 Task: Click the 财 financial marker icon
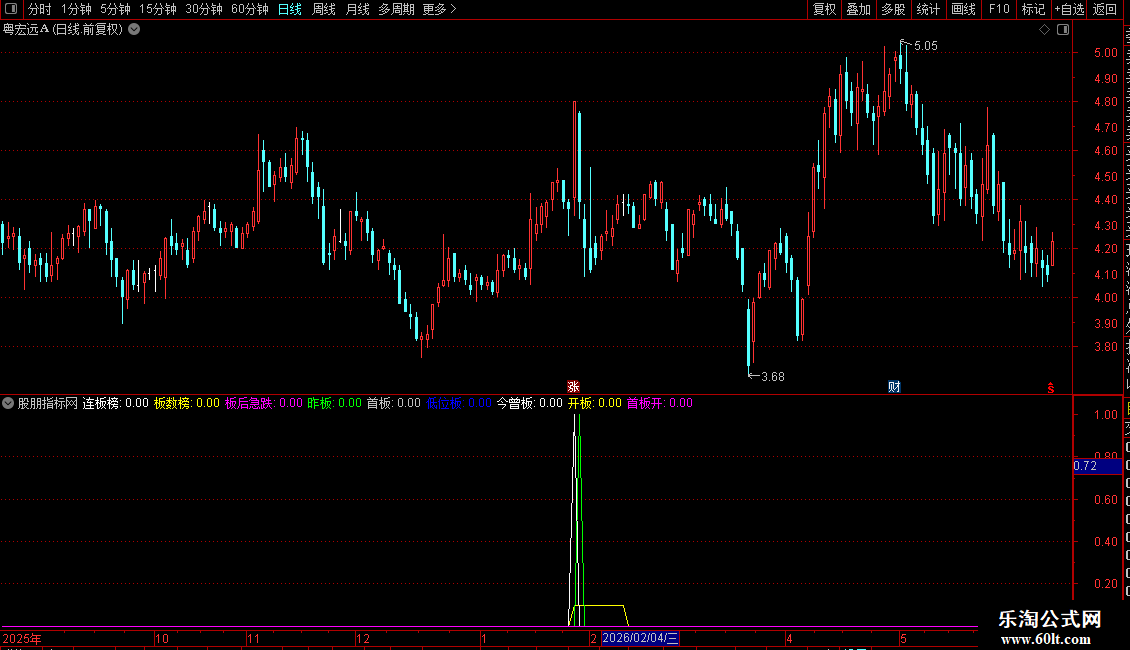pos(894,387)
